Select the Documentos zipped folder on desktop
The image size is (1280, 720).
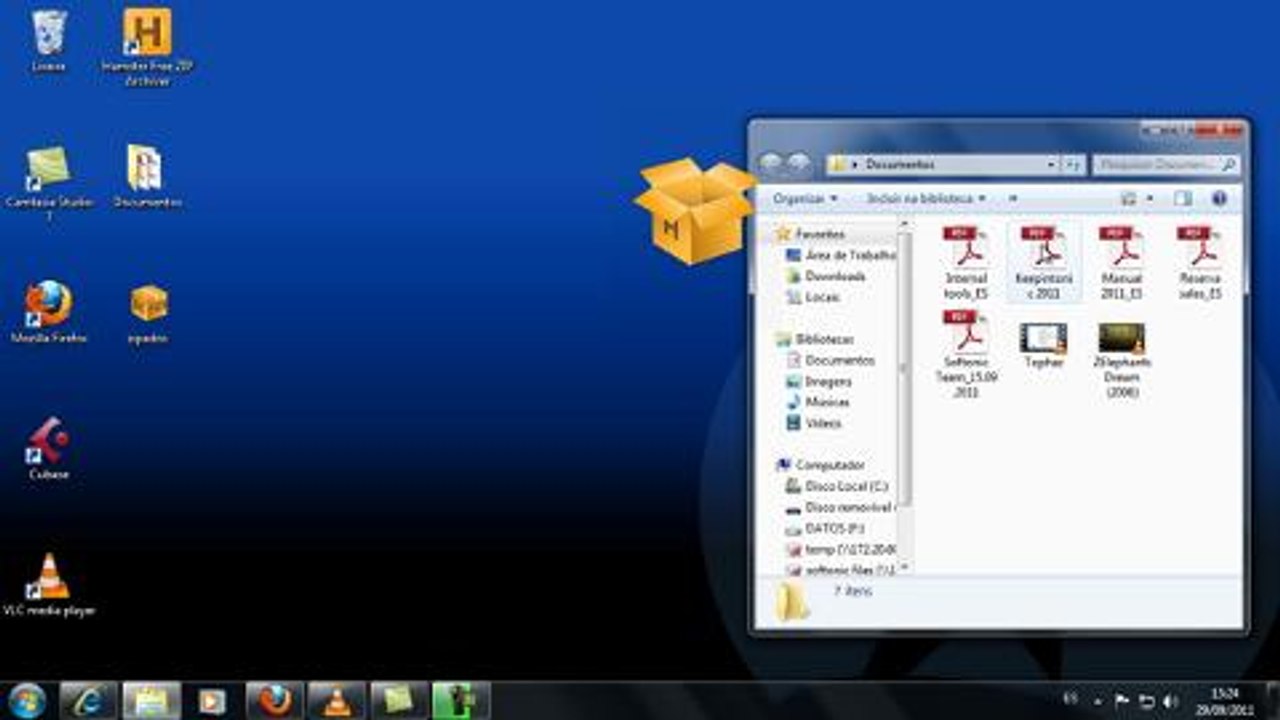[x=147, y=176]
